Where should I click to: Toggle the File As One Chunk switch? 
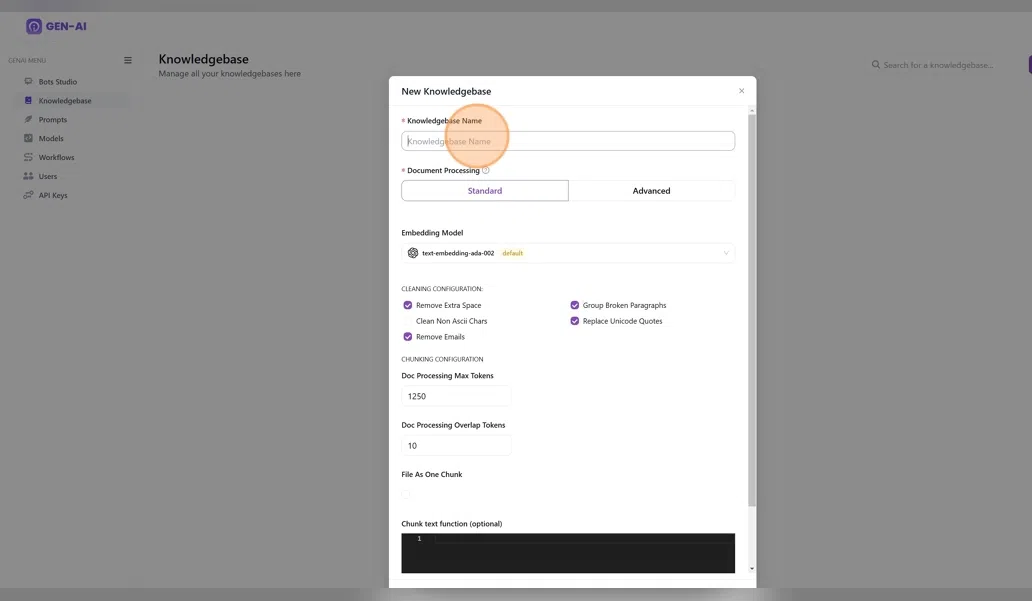point(408,493)
